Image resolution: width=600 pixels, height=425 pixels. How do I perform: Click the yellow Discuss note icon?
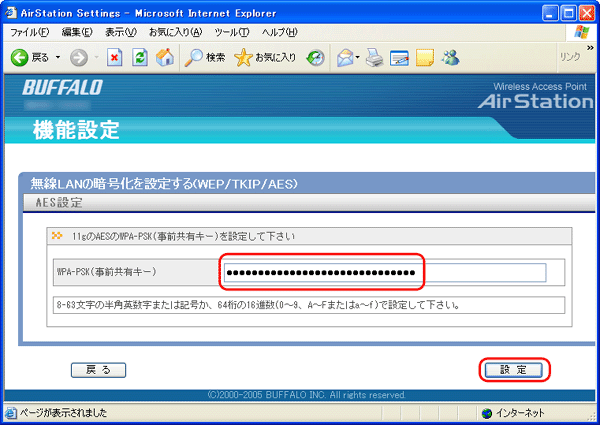click(425, 58)
